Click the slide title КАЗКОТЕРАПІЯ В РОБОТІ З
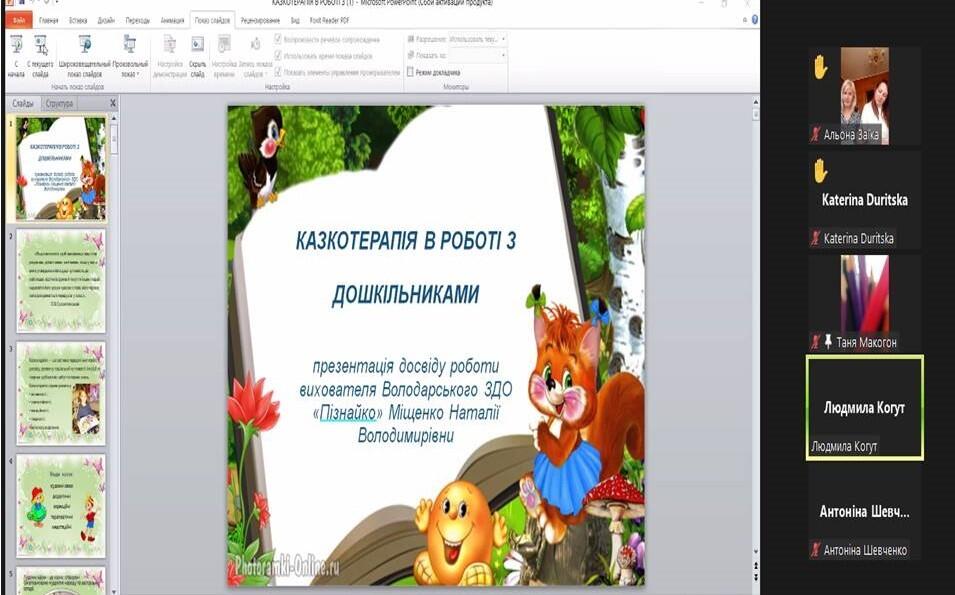Image resolution: width=955 pixels, height=595 pixels. (x=406, y=241)
